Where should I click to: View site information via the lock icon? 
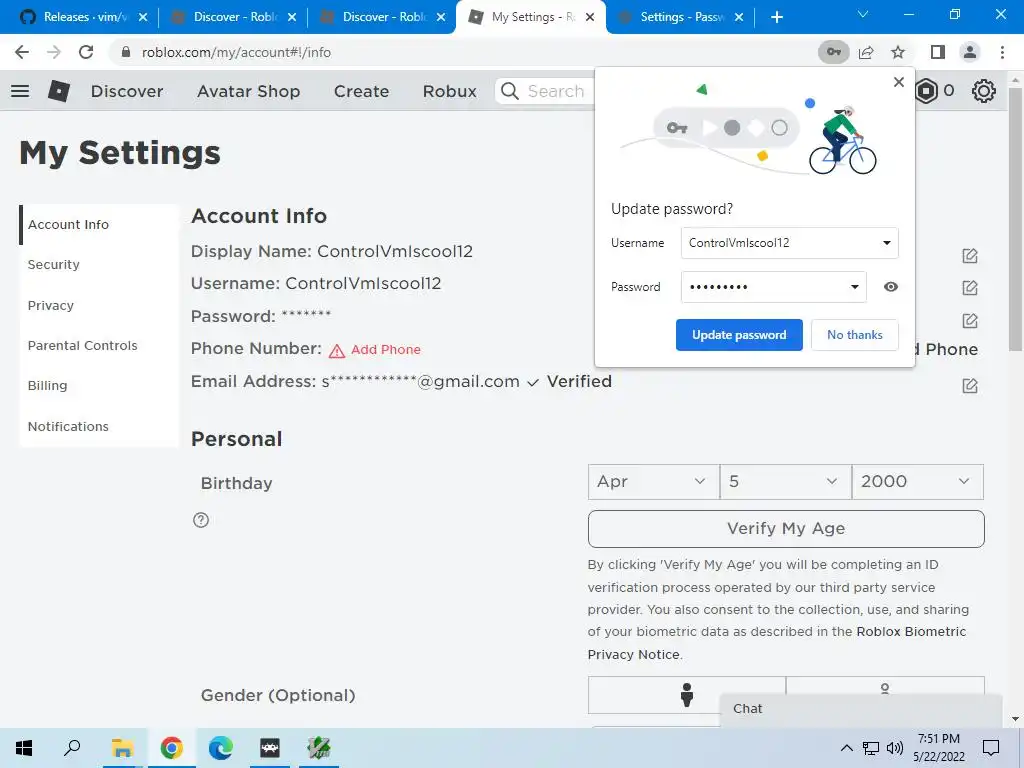126,52
